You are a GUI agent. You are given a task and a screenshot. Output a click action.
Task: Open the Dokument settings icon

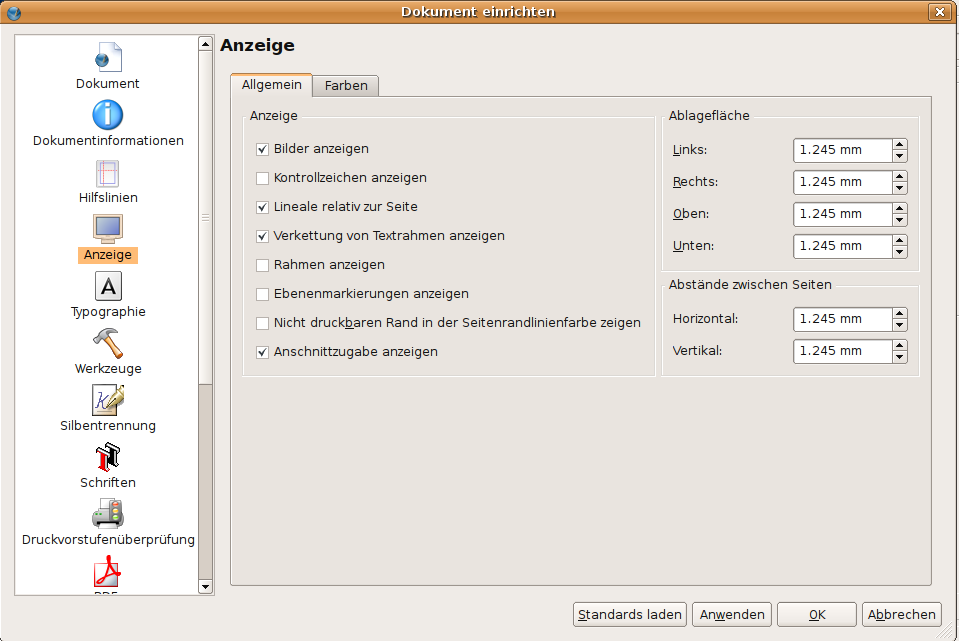click(108, 58)
